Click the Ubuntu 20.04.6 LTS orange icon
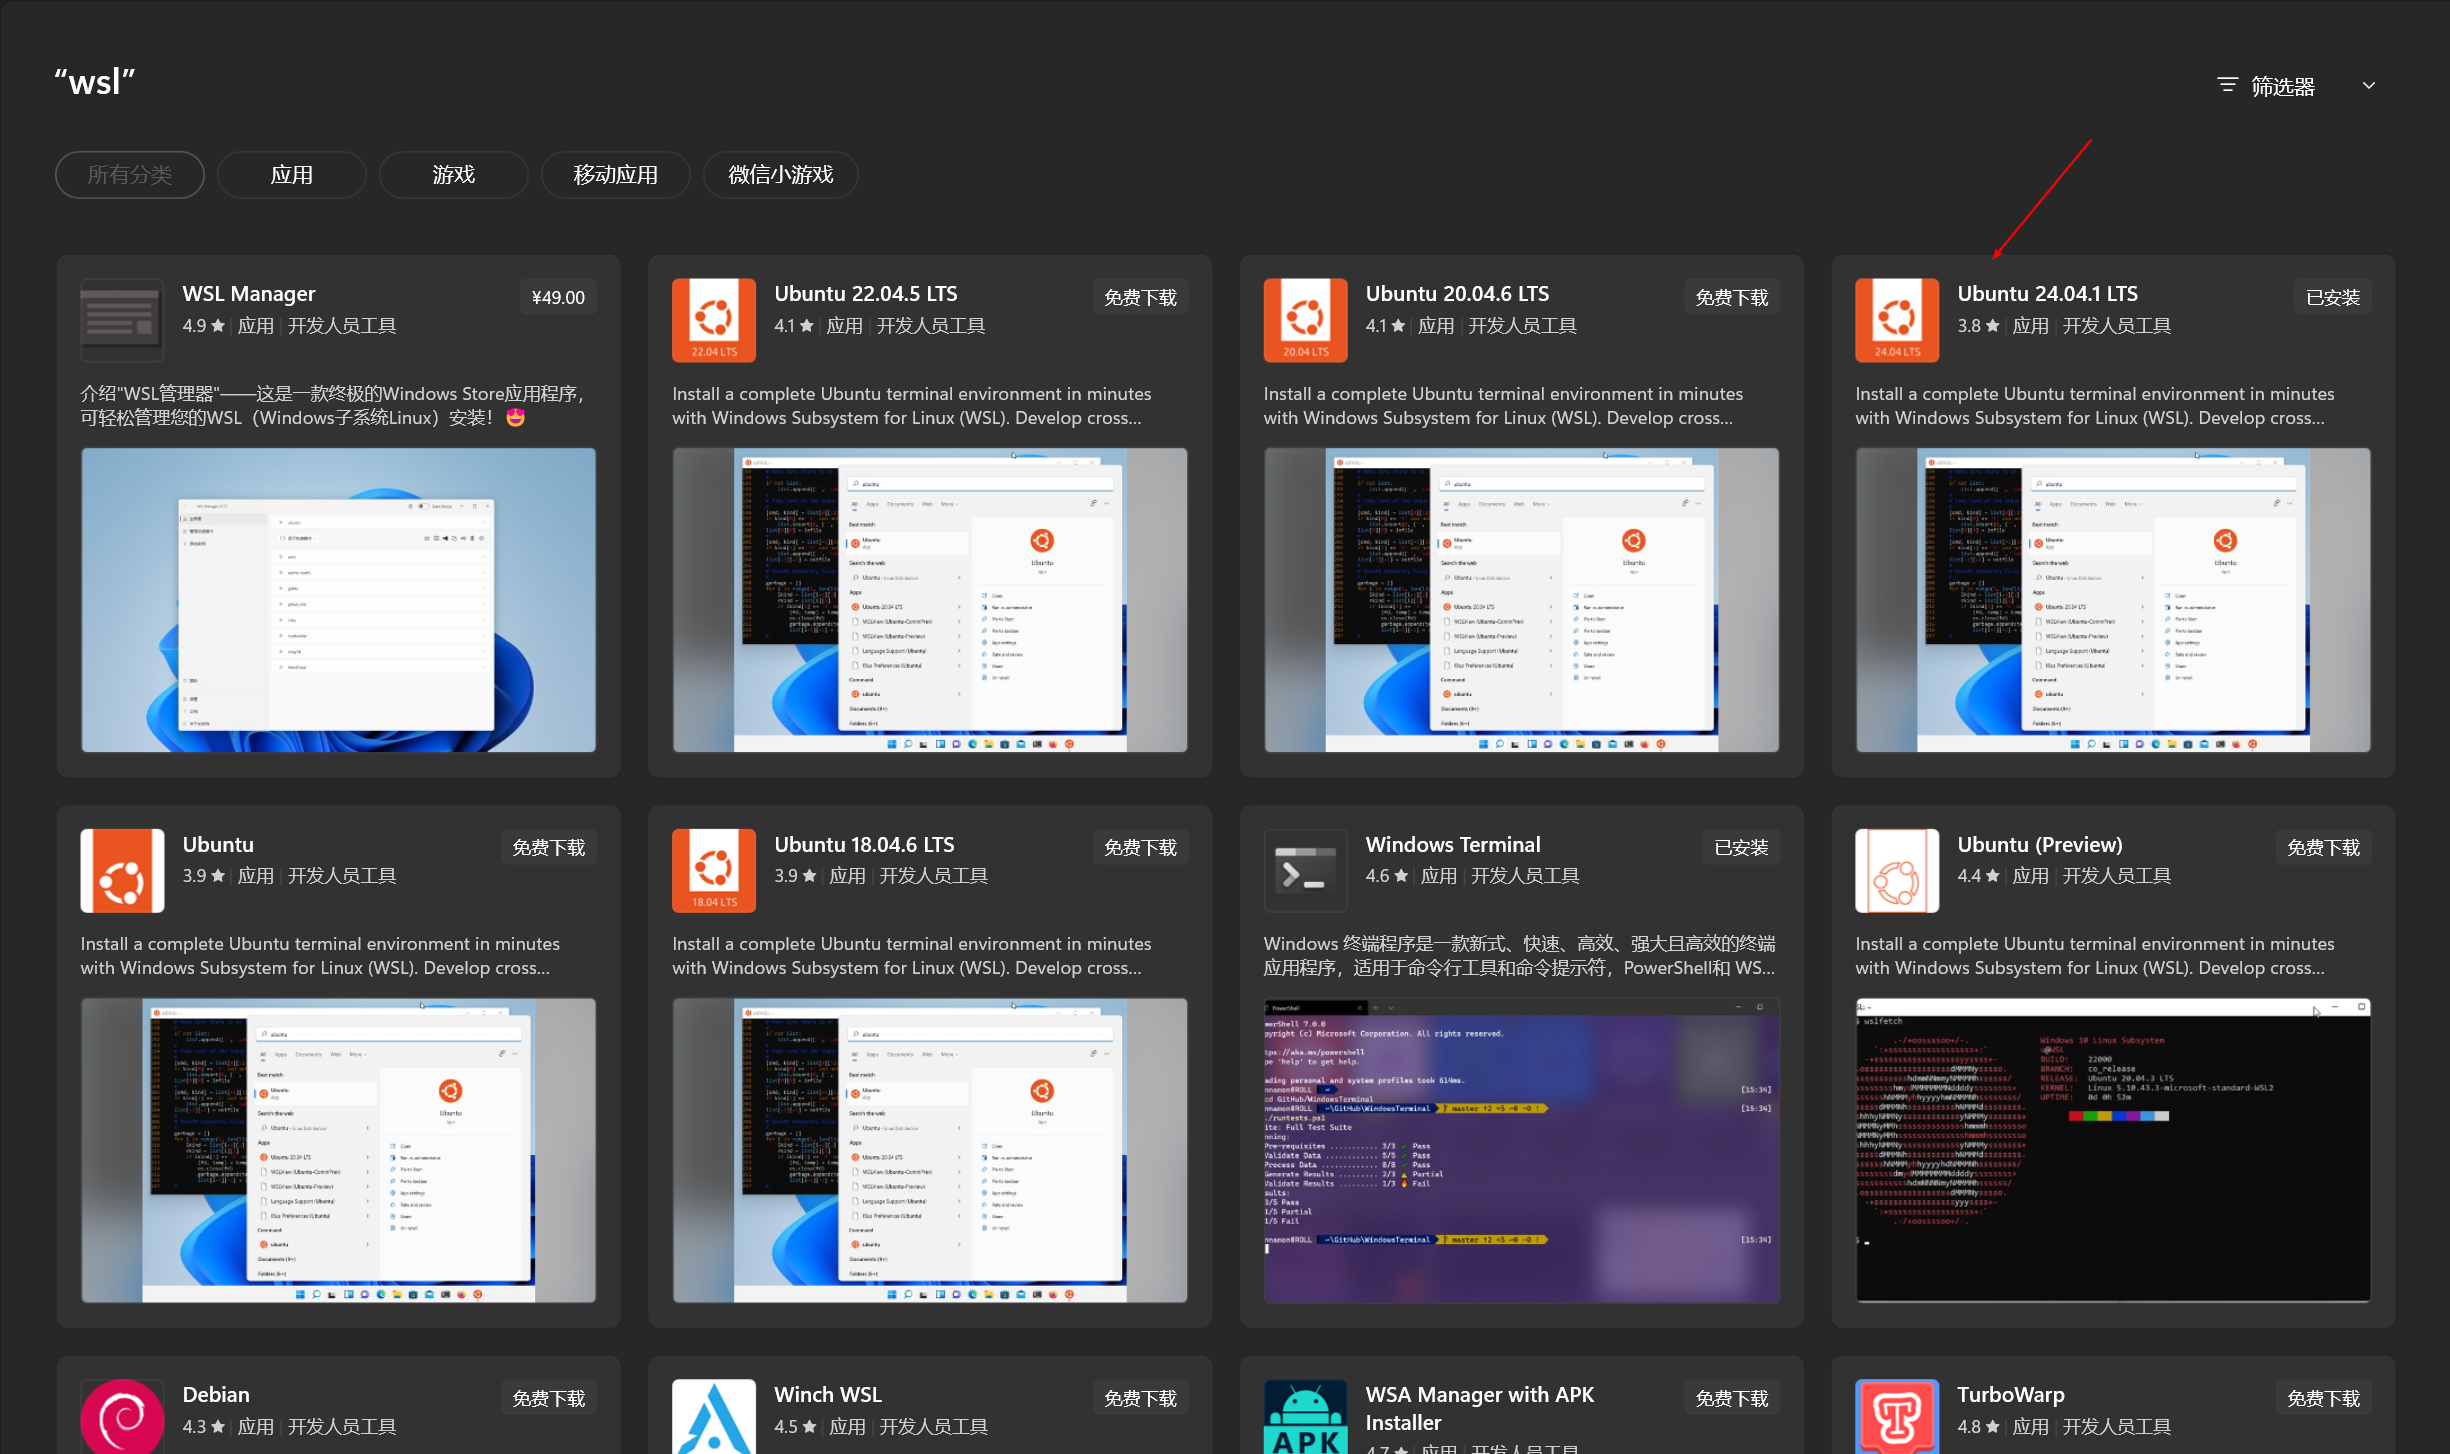This screenshot has width=2450, height=1454. pyautogui.click(x=1305, y=320)
